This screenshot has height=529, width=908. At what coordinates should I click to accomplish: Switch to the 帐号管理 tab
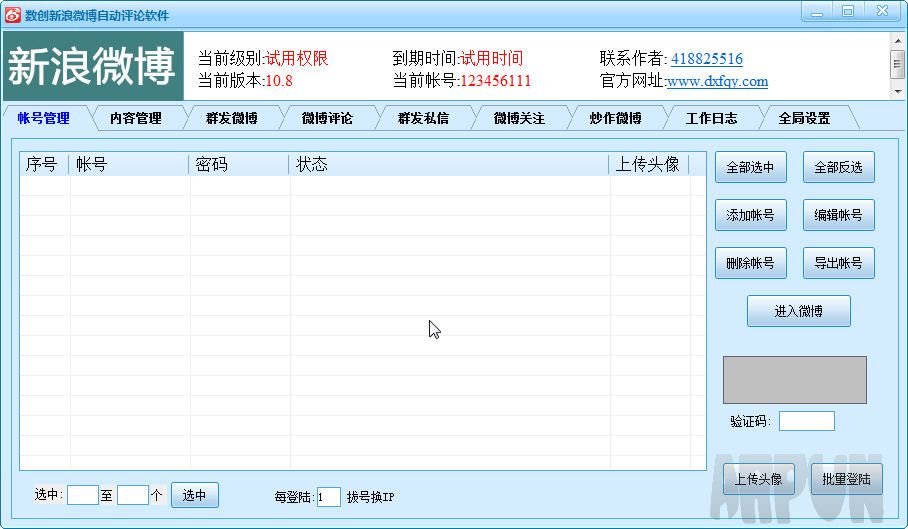45,118
